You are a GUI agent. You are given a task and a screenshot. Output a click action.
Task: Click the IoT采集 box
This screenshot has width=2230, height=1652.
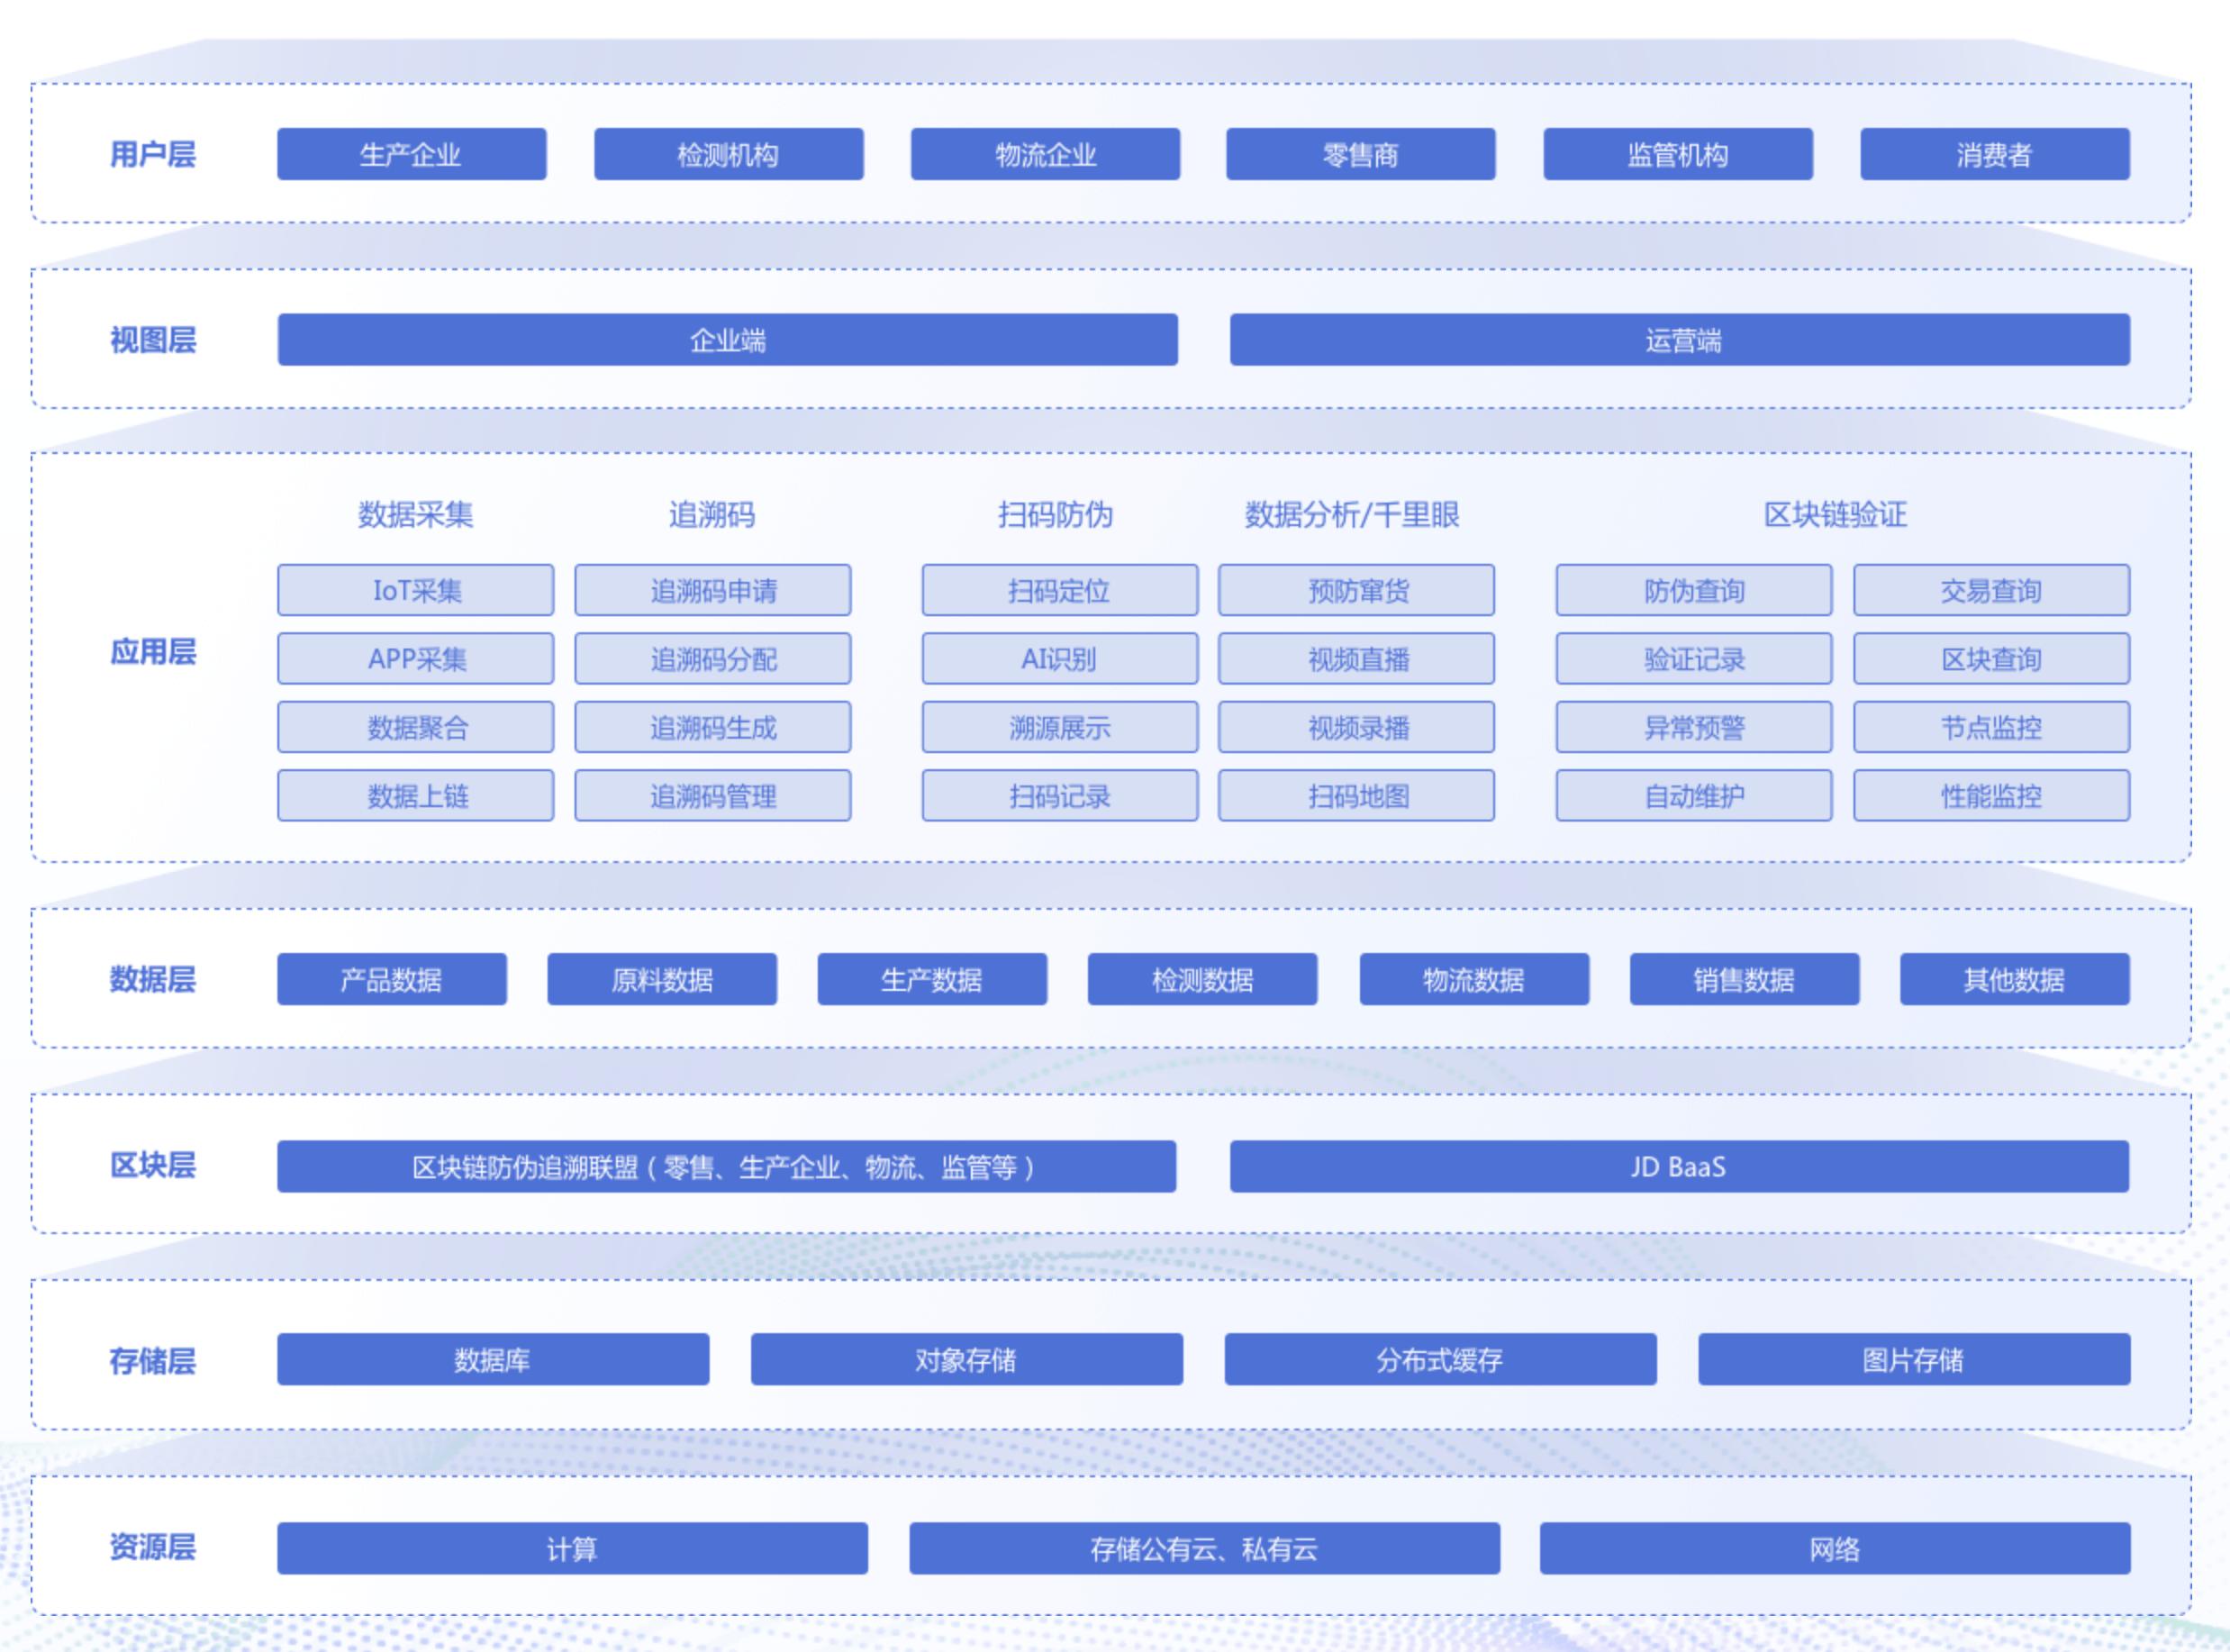click(x=415, y=590)
